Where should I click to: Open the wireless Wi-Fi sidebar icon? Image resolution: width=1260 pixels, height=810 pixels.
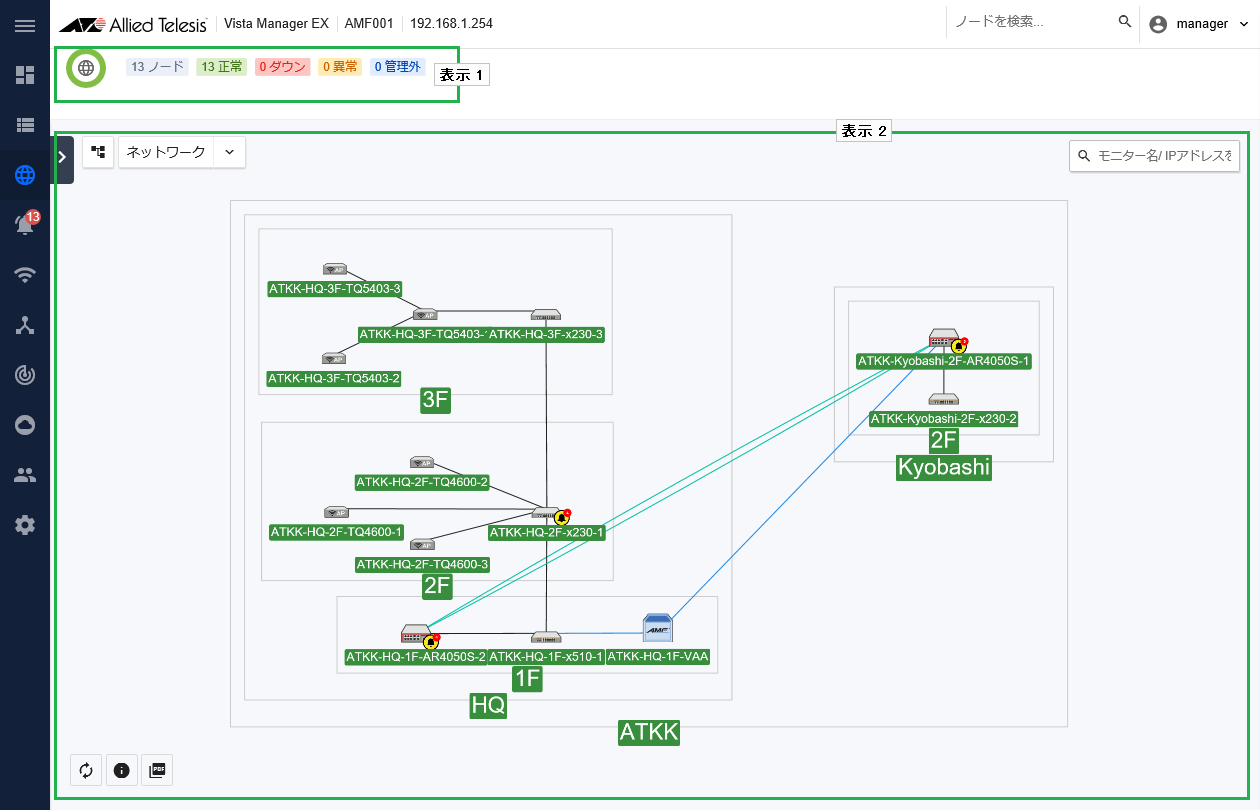tap(25, 275)
